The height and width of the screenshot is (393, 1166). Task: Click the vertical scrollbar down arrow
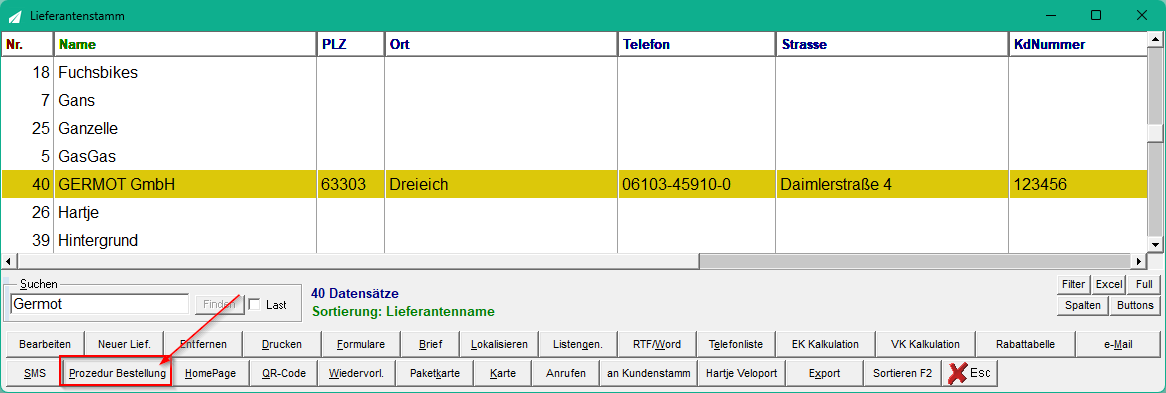[x=1155, y=244]
